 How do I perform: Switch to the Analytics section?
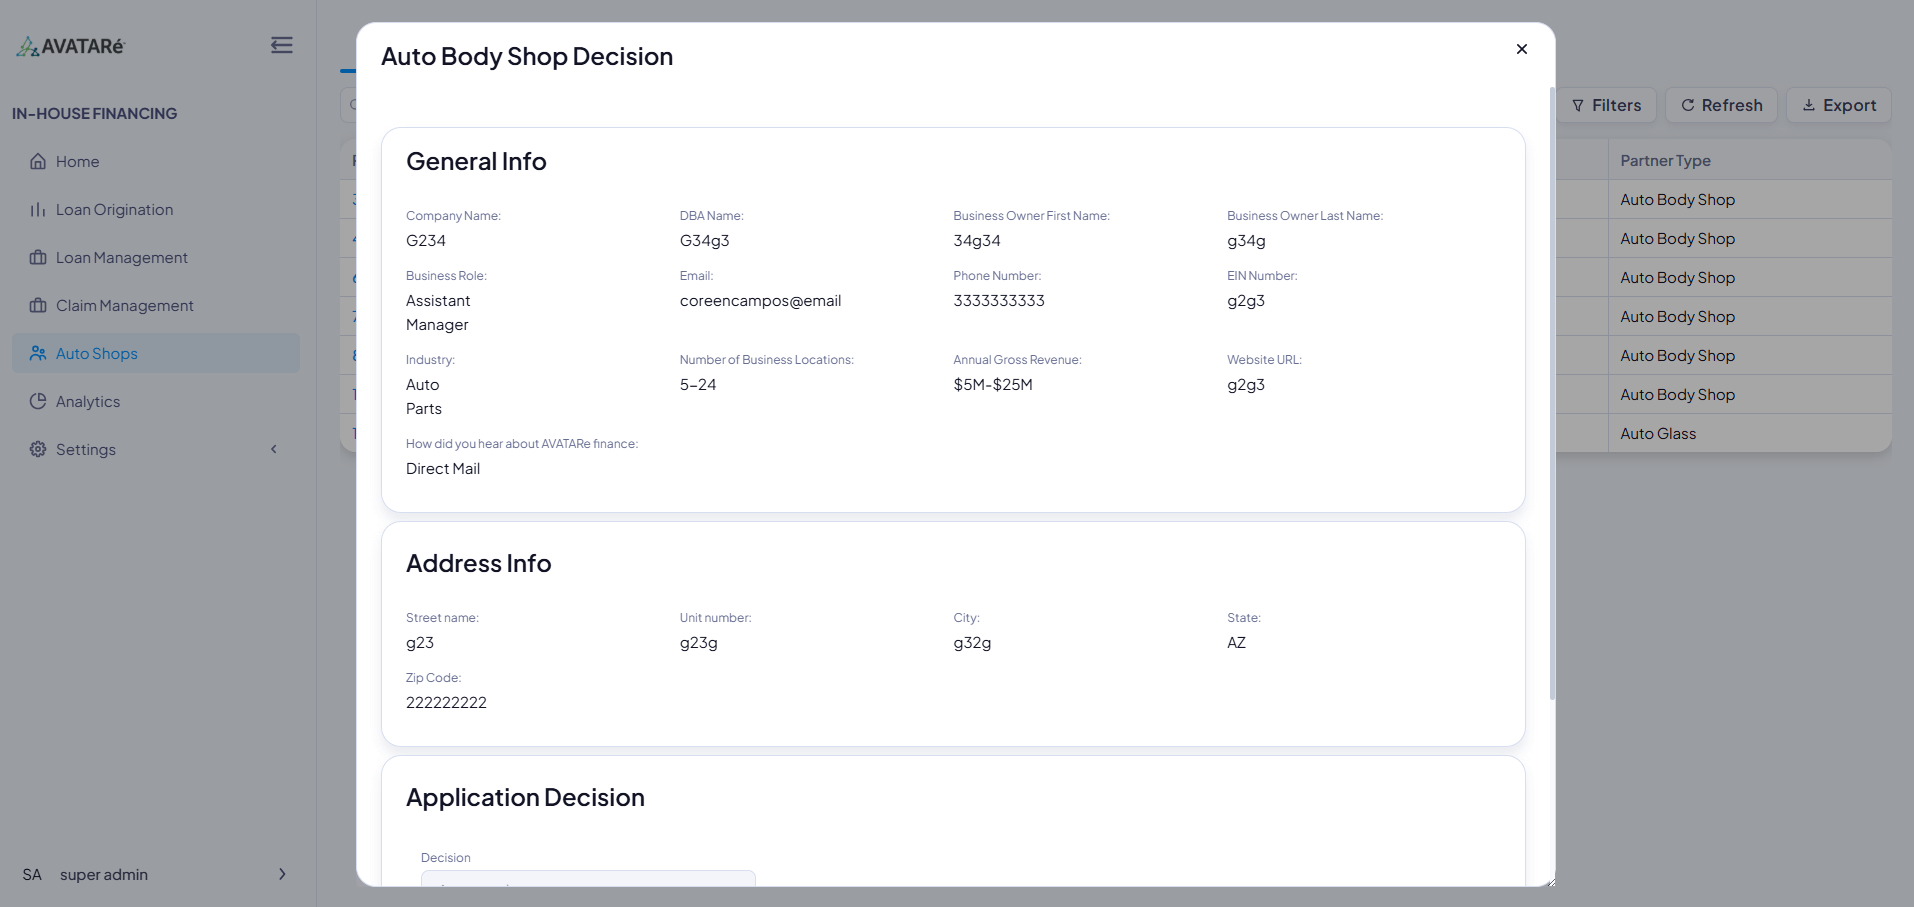coord(89,401)
